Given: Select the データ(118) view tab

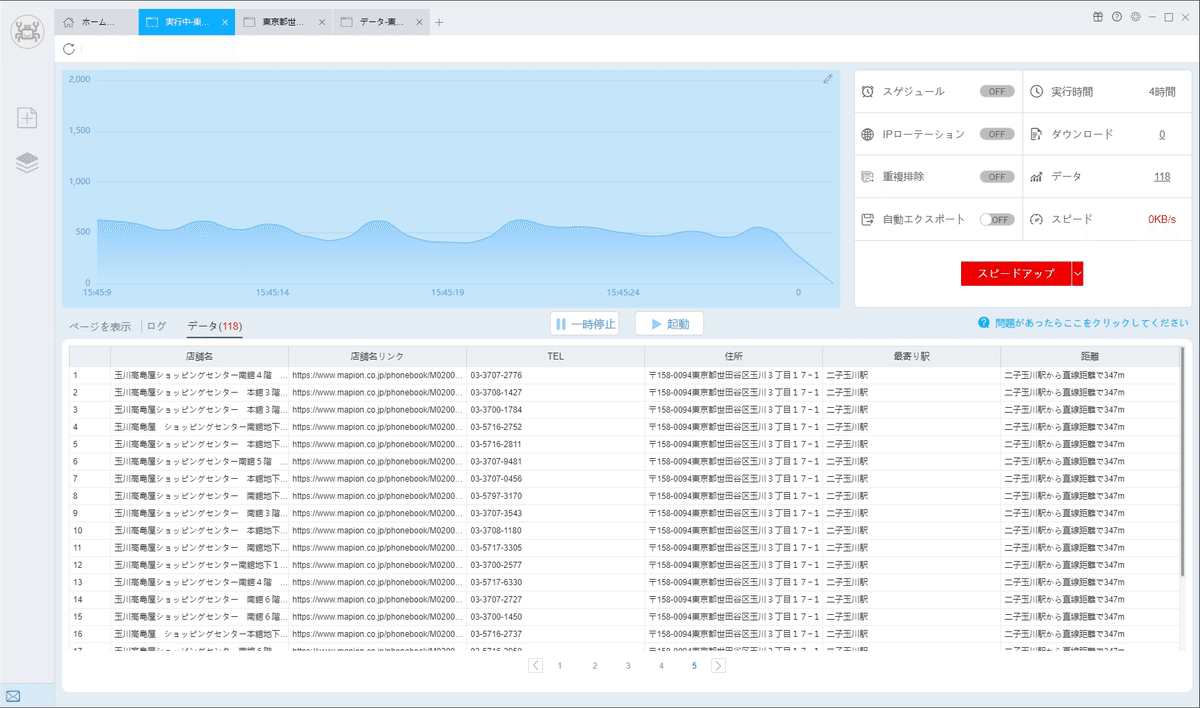Looking at the screenshot, I should 215,326.
